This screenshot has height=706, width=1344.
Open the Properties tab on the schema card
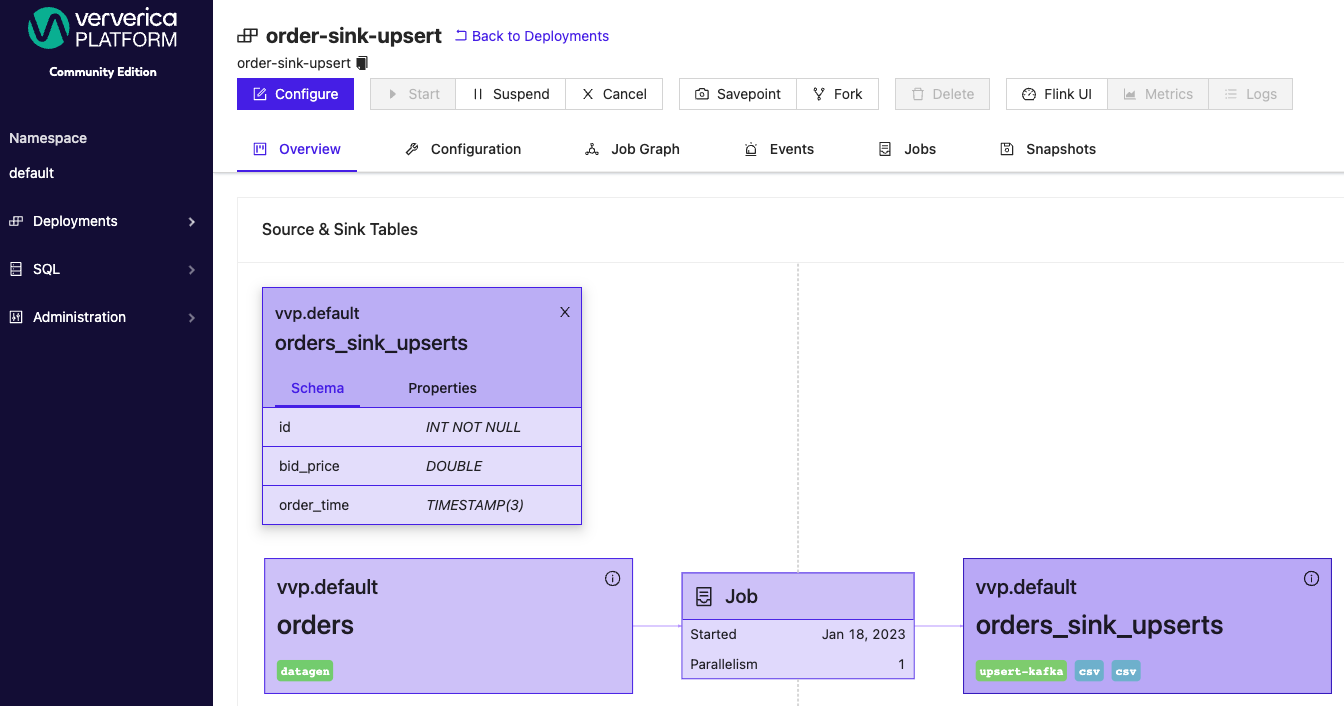point(442,388)
